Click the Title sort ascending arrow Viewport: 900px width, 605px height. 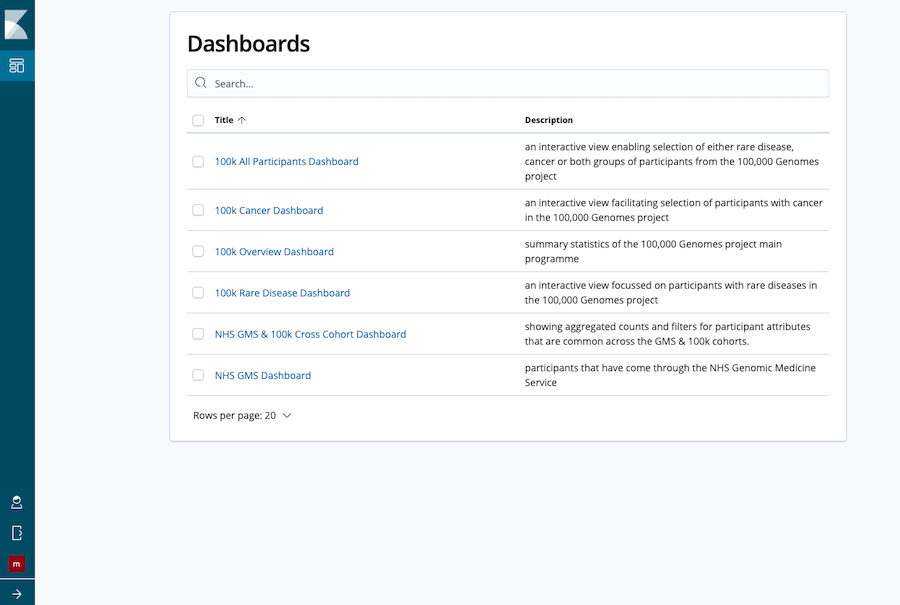[x=242, y=120]
